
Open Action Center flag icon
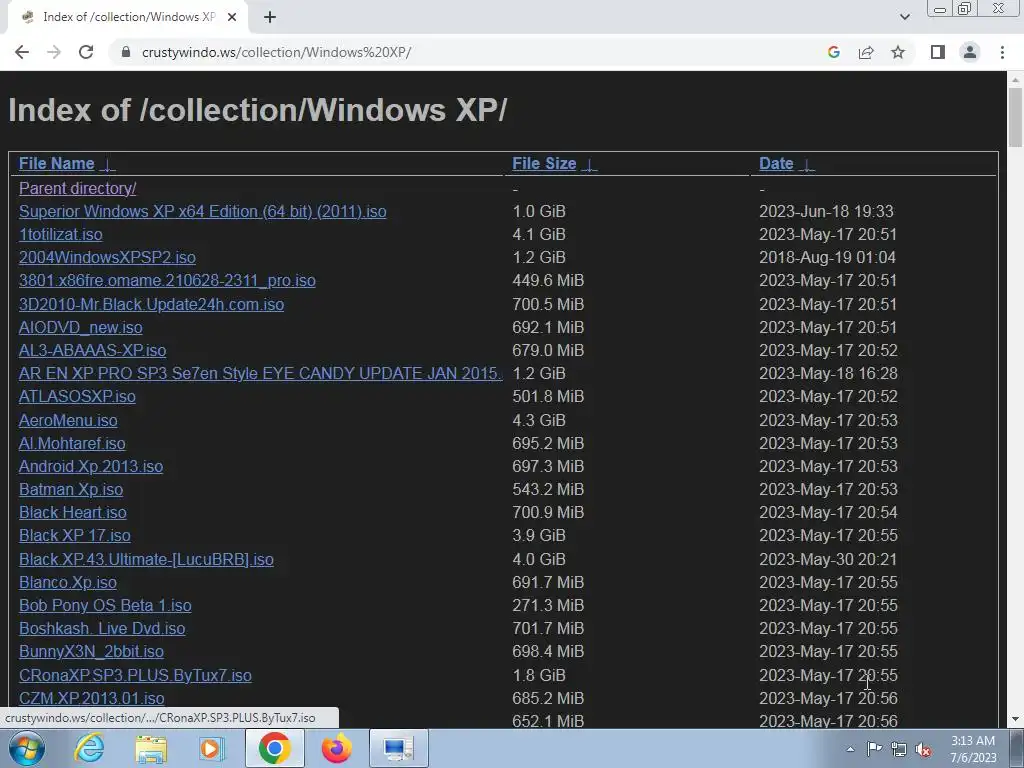(874, 749)
